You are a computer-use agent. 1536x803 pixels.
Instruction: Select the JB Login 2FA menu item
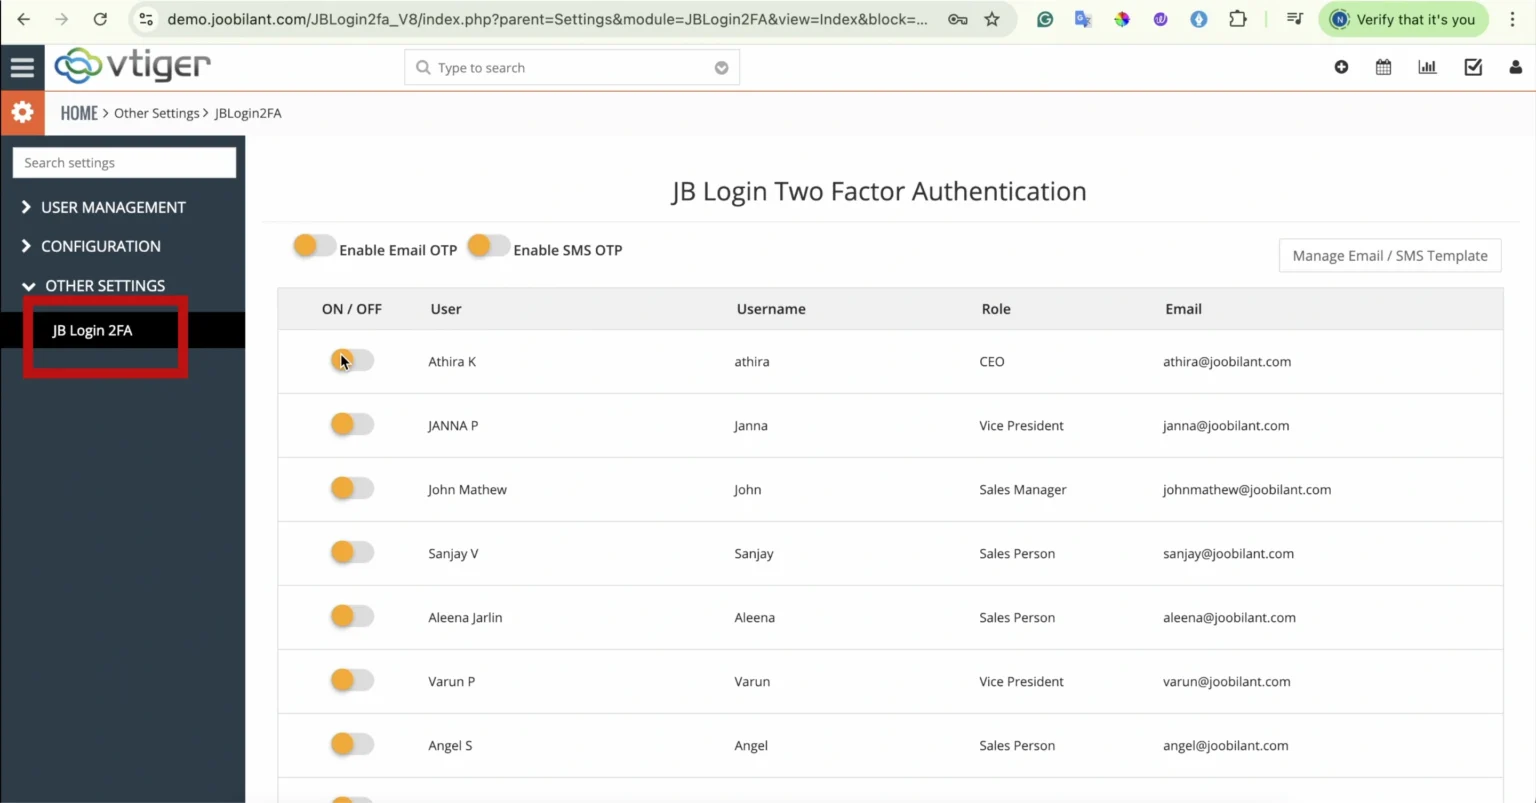(x=92, y=330)
